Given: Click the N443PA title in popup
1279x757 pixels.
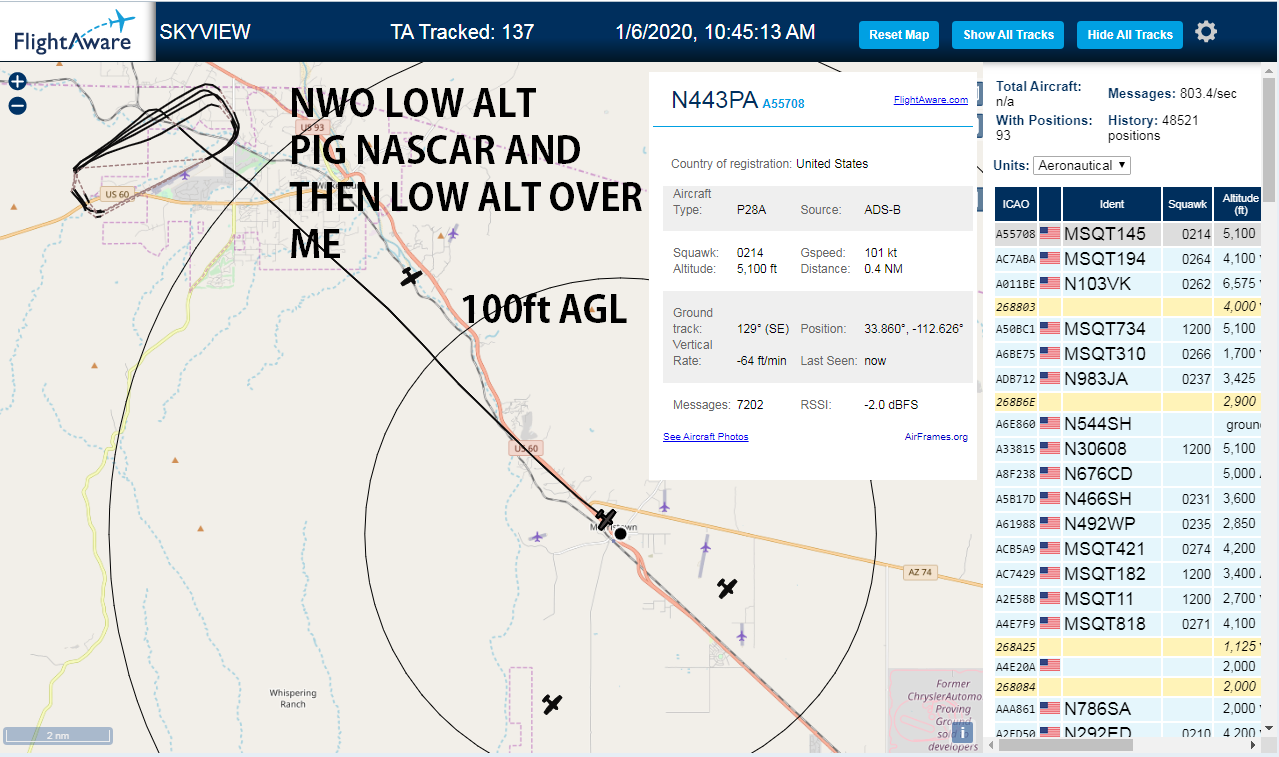Looking at the screenshot, I should 714,100.
